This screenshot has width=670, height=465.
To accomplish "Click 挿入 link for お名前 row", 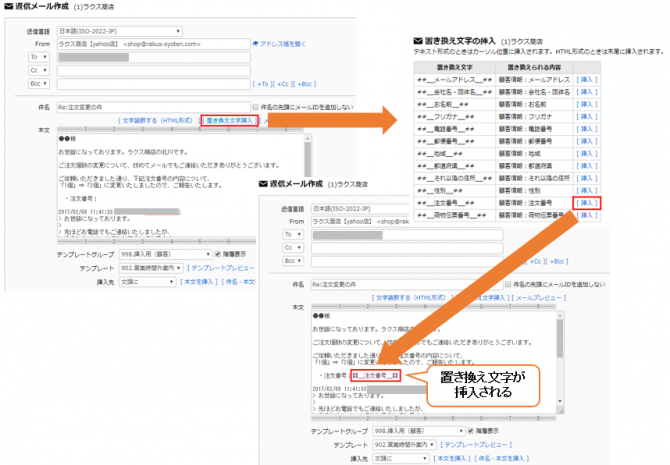I will coord(587,104).
